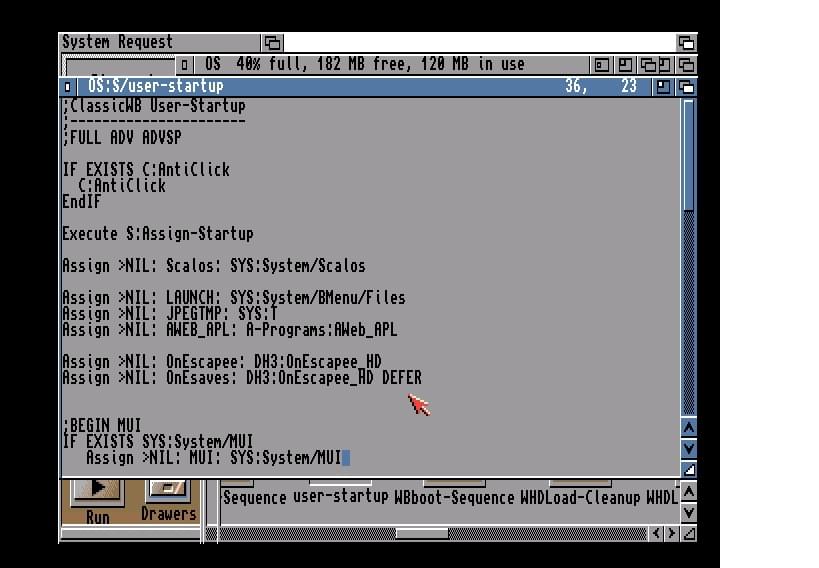Select the user-startup file icon
Screen dimensions: 819x568
pyautogui.click(x=340, y=497)
